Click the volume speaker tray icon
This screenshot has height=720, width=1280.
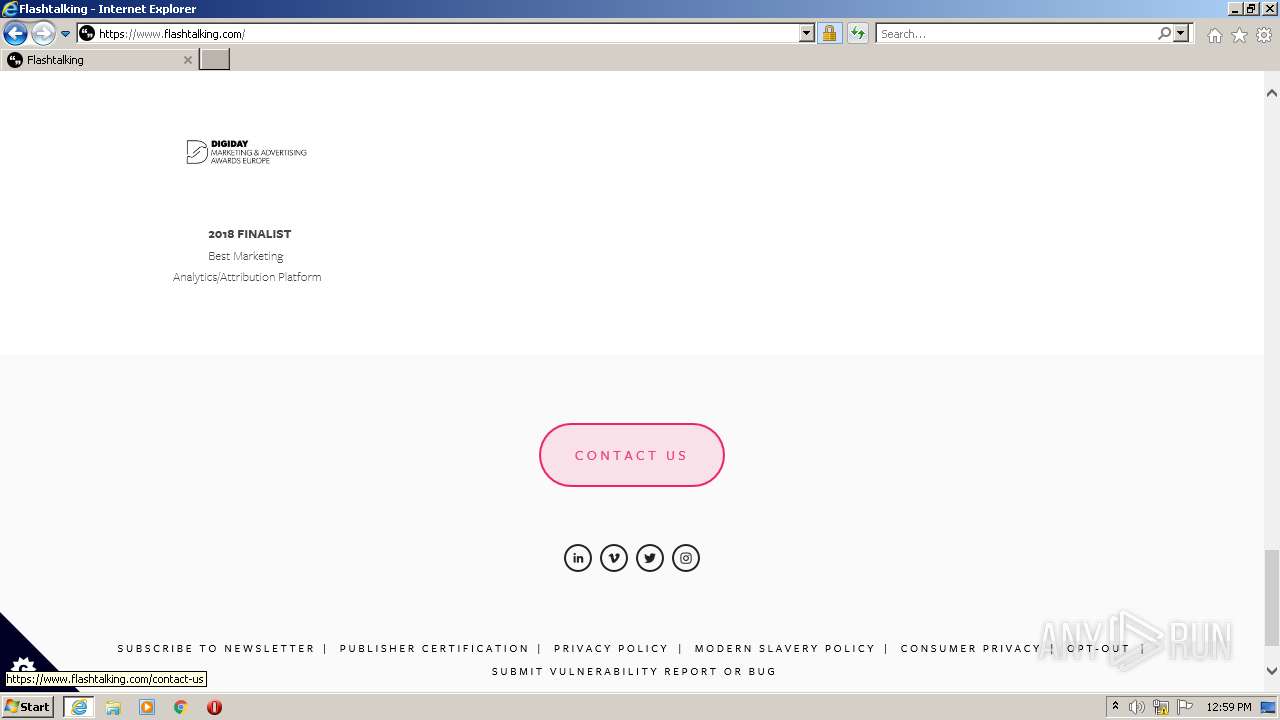[1137, 707]
